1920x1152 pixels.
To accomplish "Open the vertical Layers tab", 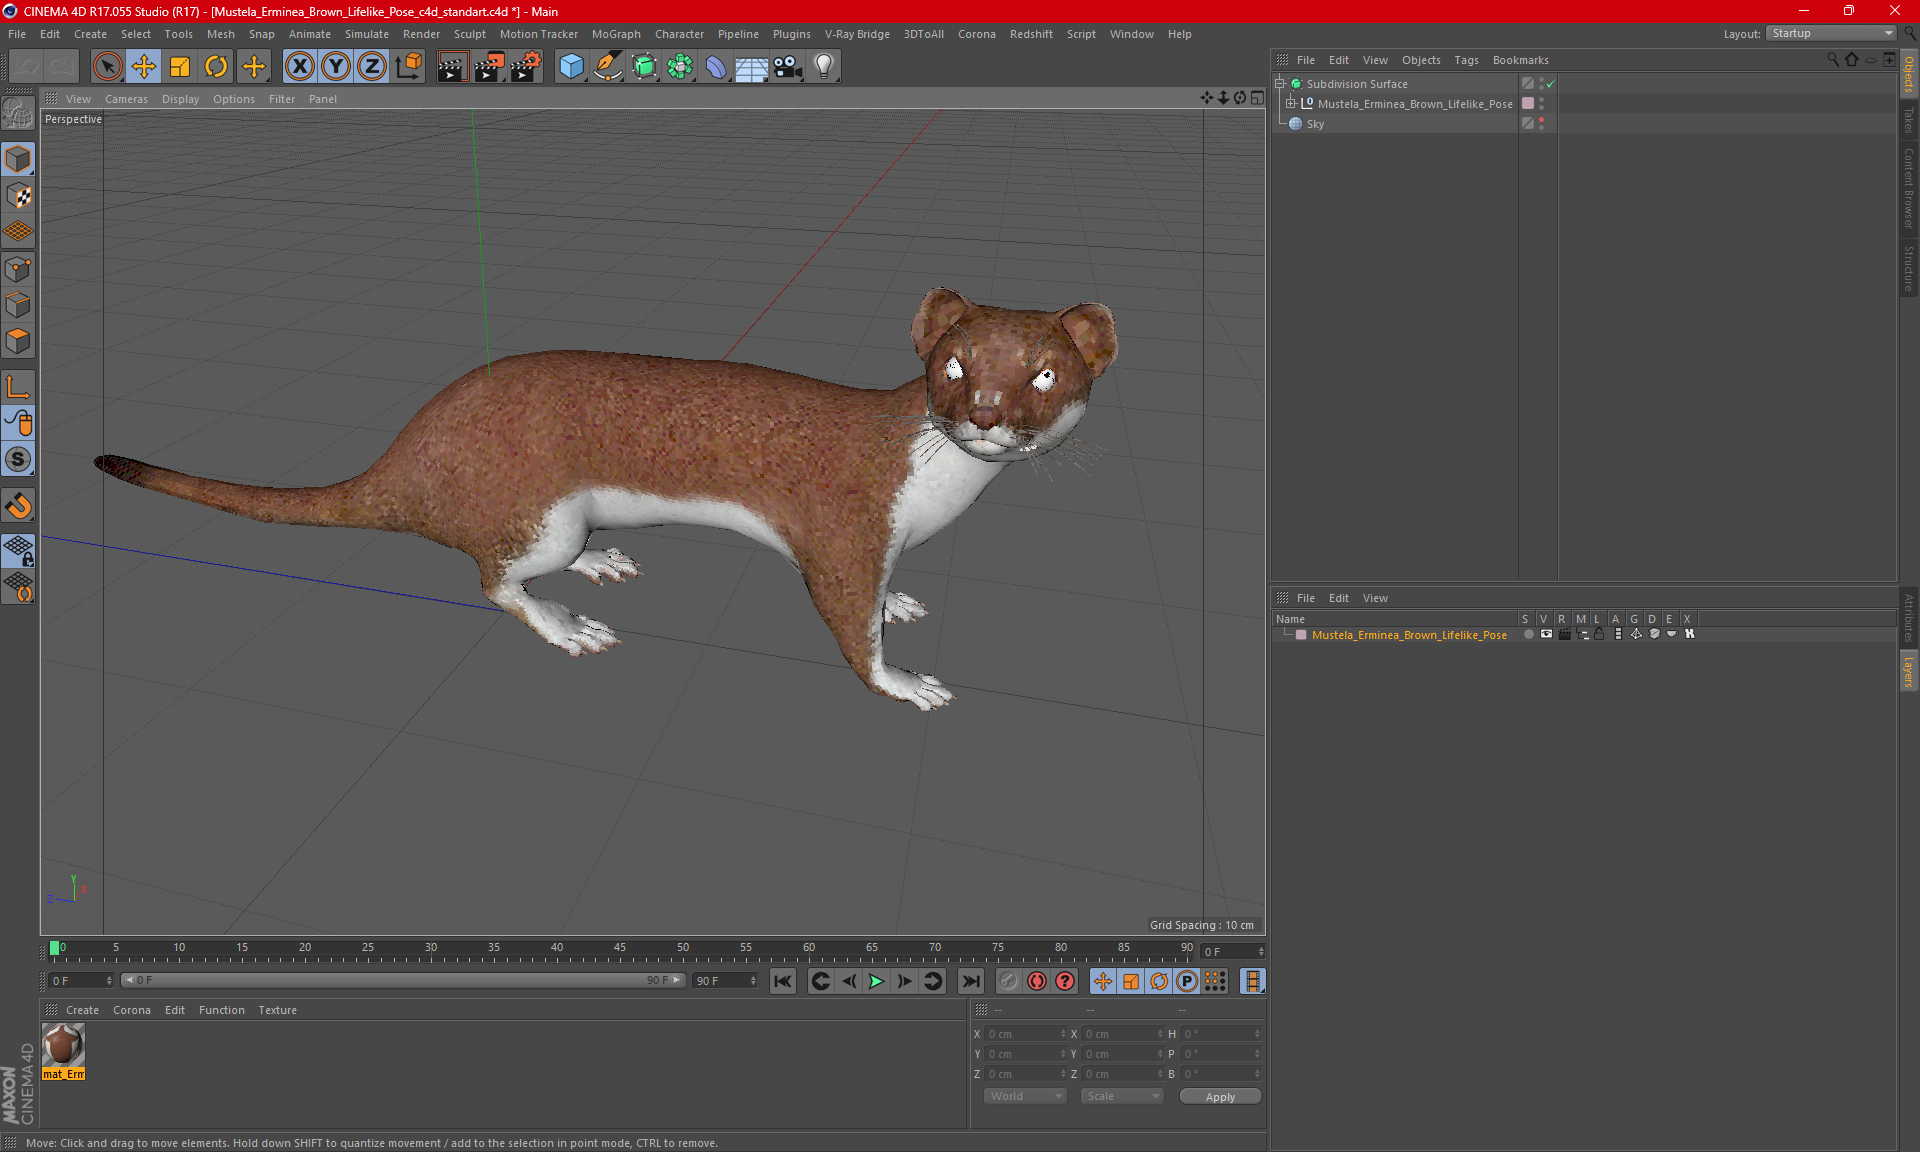I will click(1909, 671).
